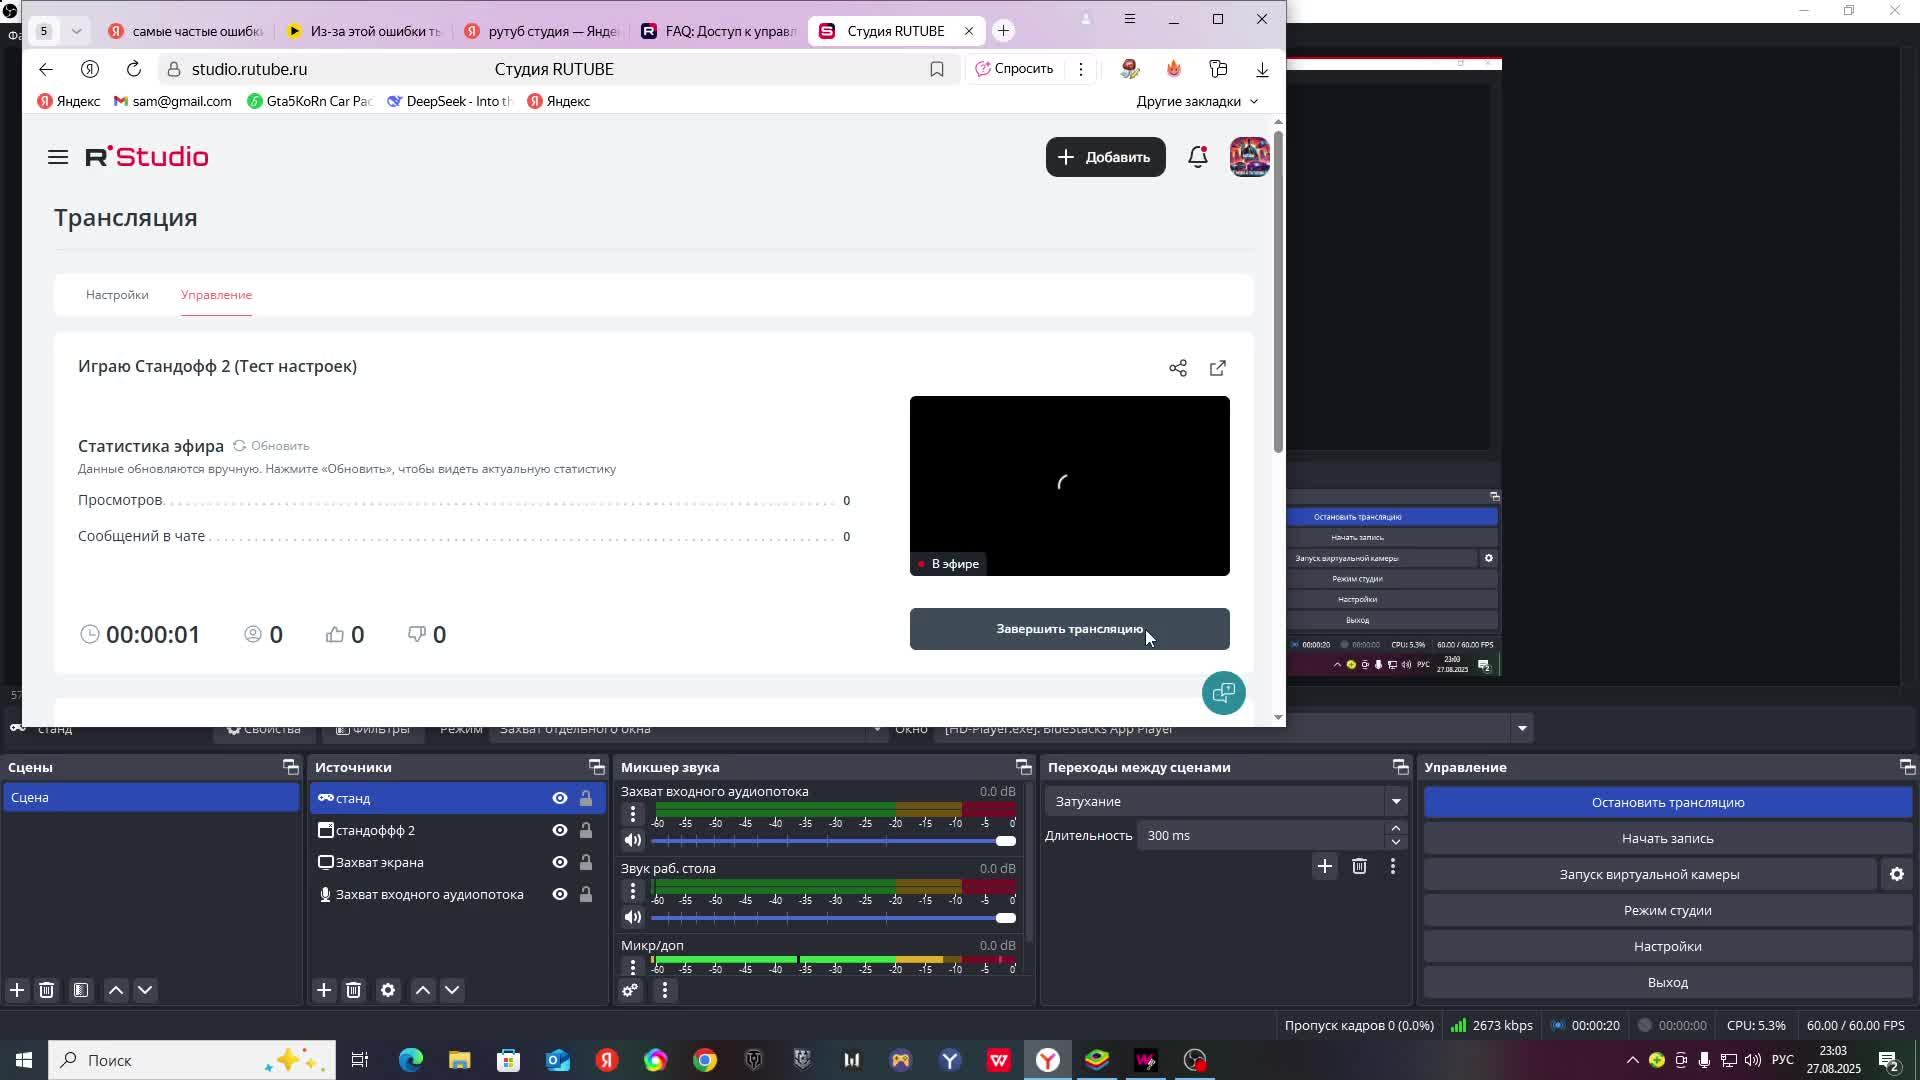
Task: Open the hamburger menu next to Studio logo
Action: 58,157
